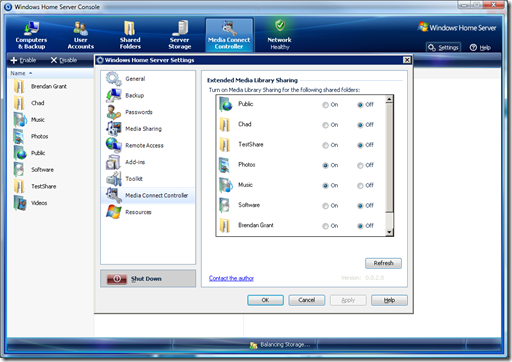Open the Computers & Backup tab icon
512x362 pixels.
pos(31,28)
